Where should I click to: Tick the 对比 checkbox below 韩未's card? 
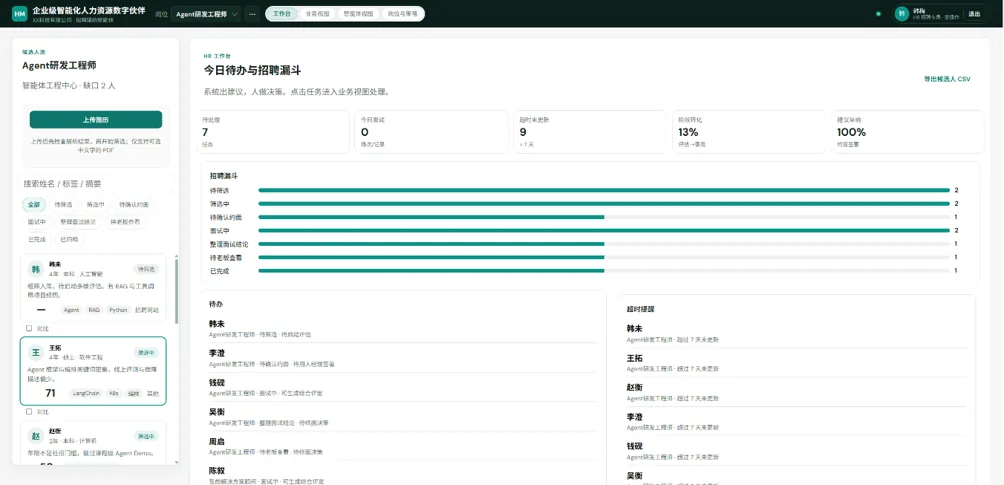point(29,328)
